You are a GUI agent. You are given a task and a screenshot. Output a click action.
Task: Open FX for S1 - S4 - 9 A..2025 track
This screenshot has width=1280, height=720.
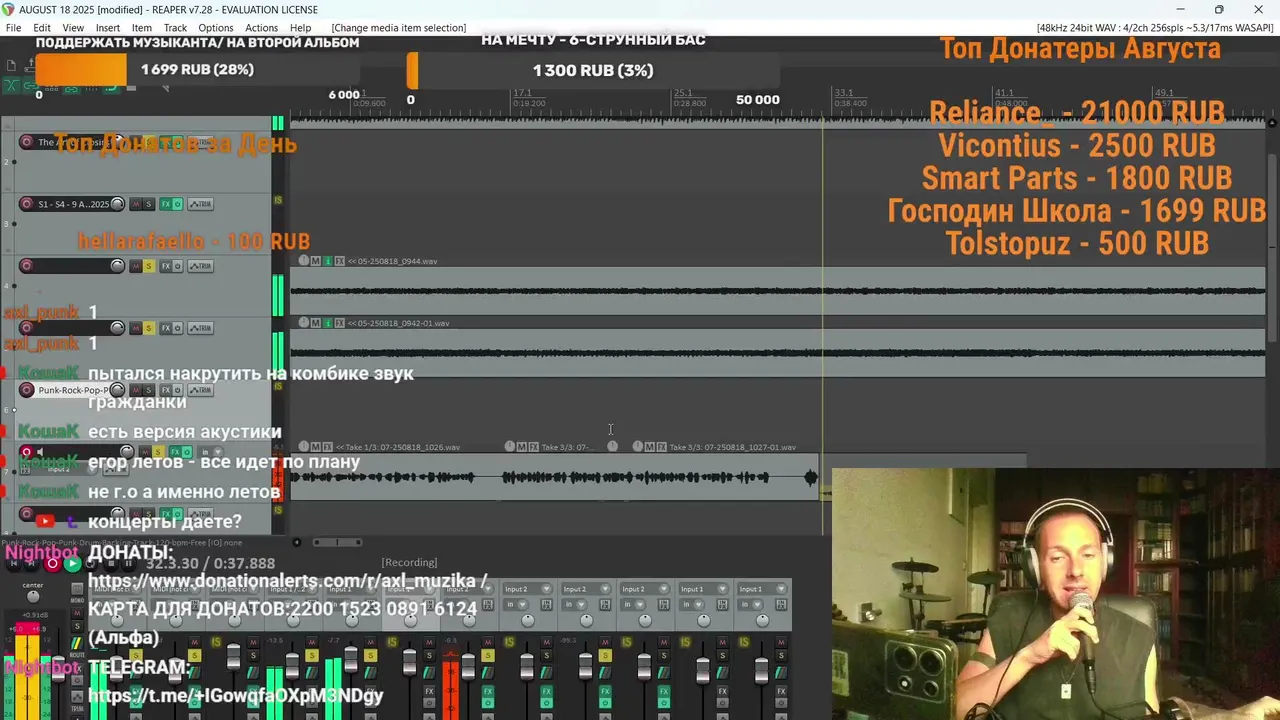click(x=166, y=204)
